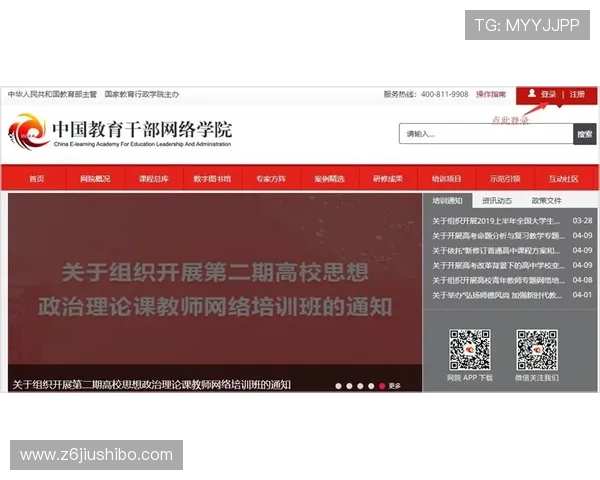Screen dimensions: 600x480
Task: Click 国家教育行政学院主办 text
Action: [142, 94]
